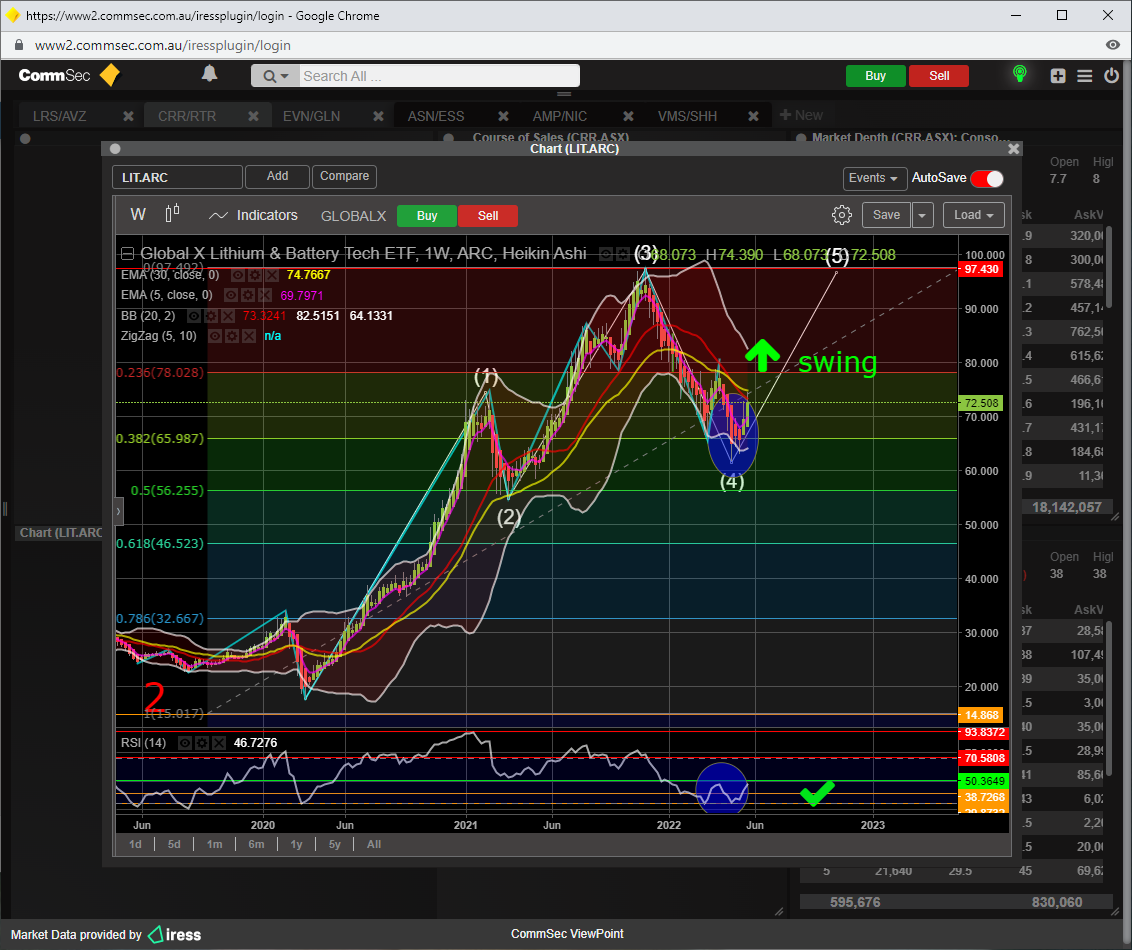Open main series settings gear by chart title
Screen dimensions: 1132x950
pyautogui.click(x=622, y=254)
